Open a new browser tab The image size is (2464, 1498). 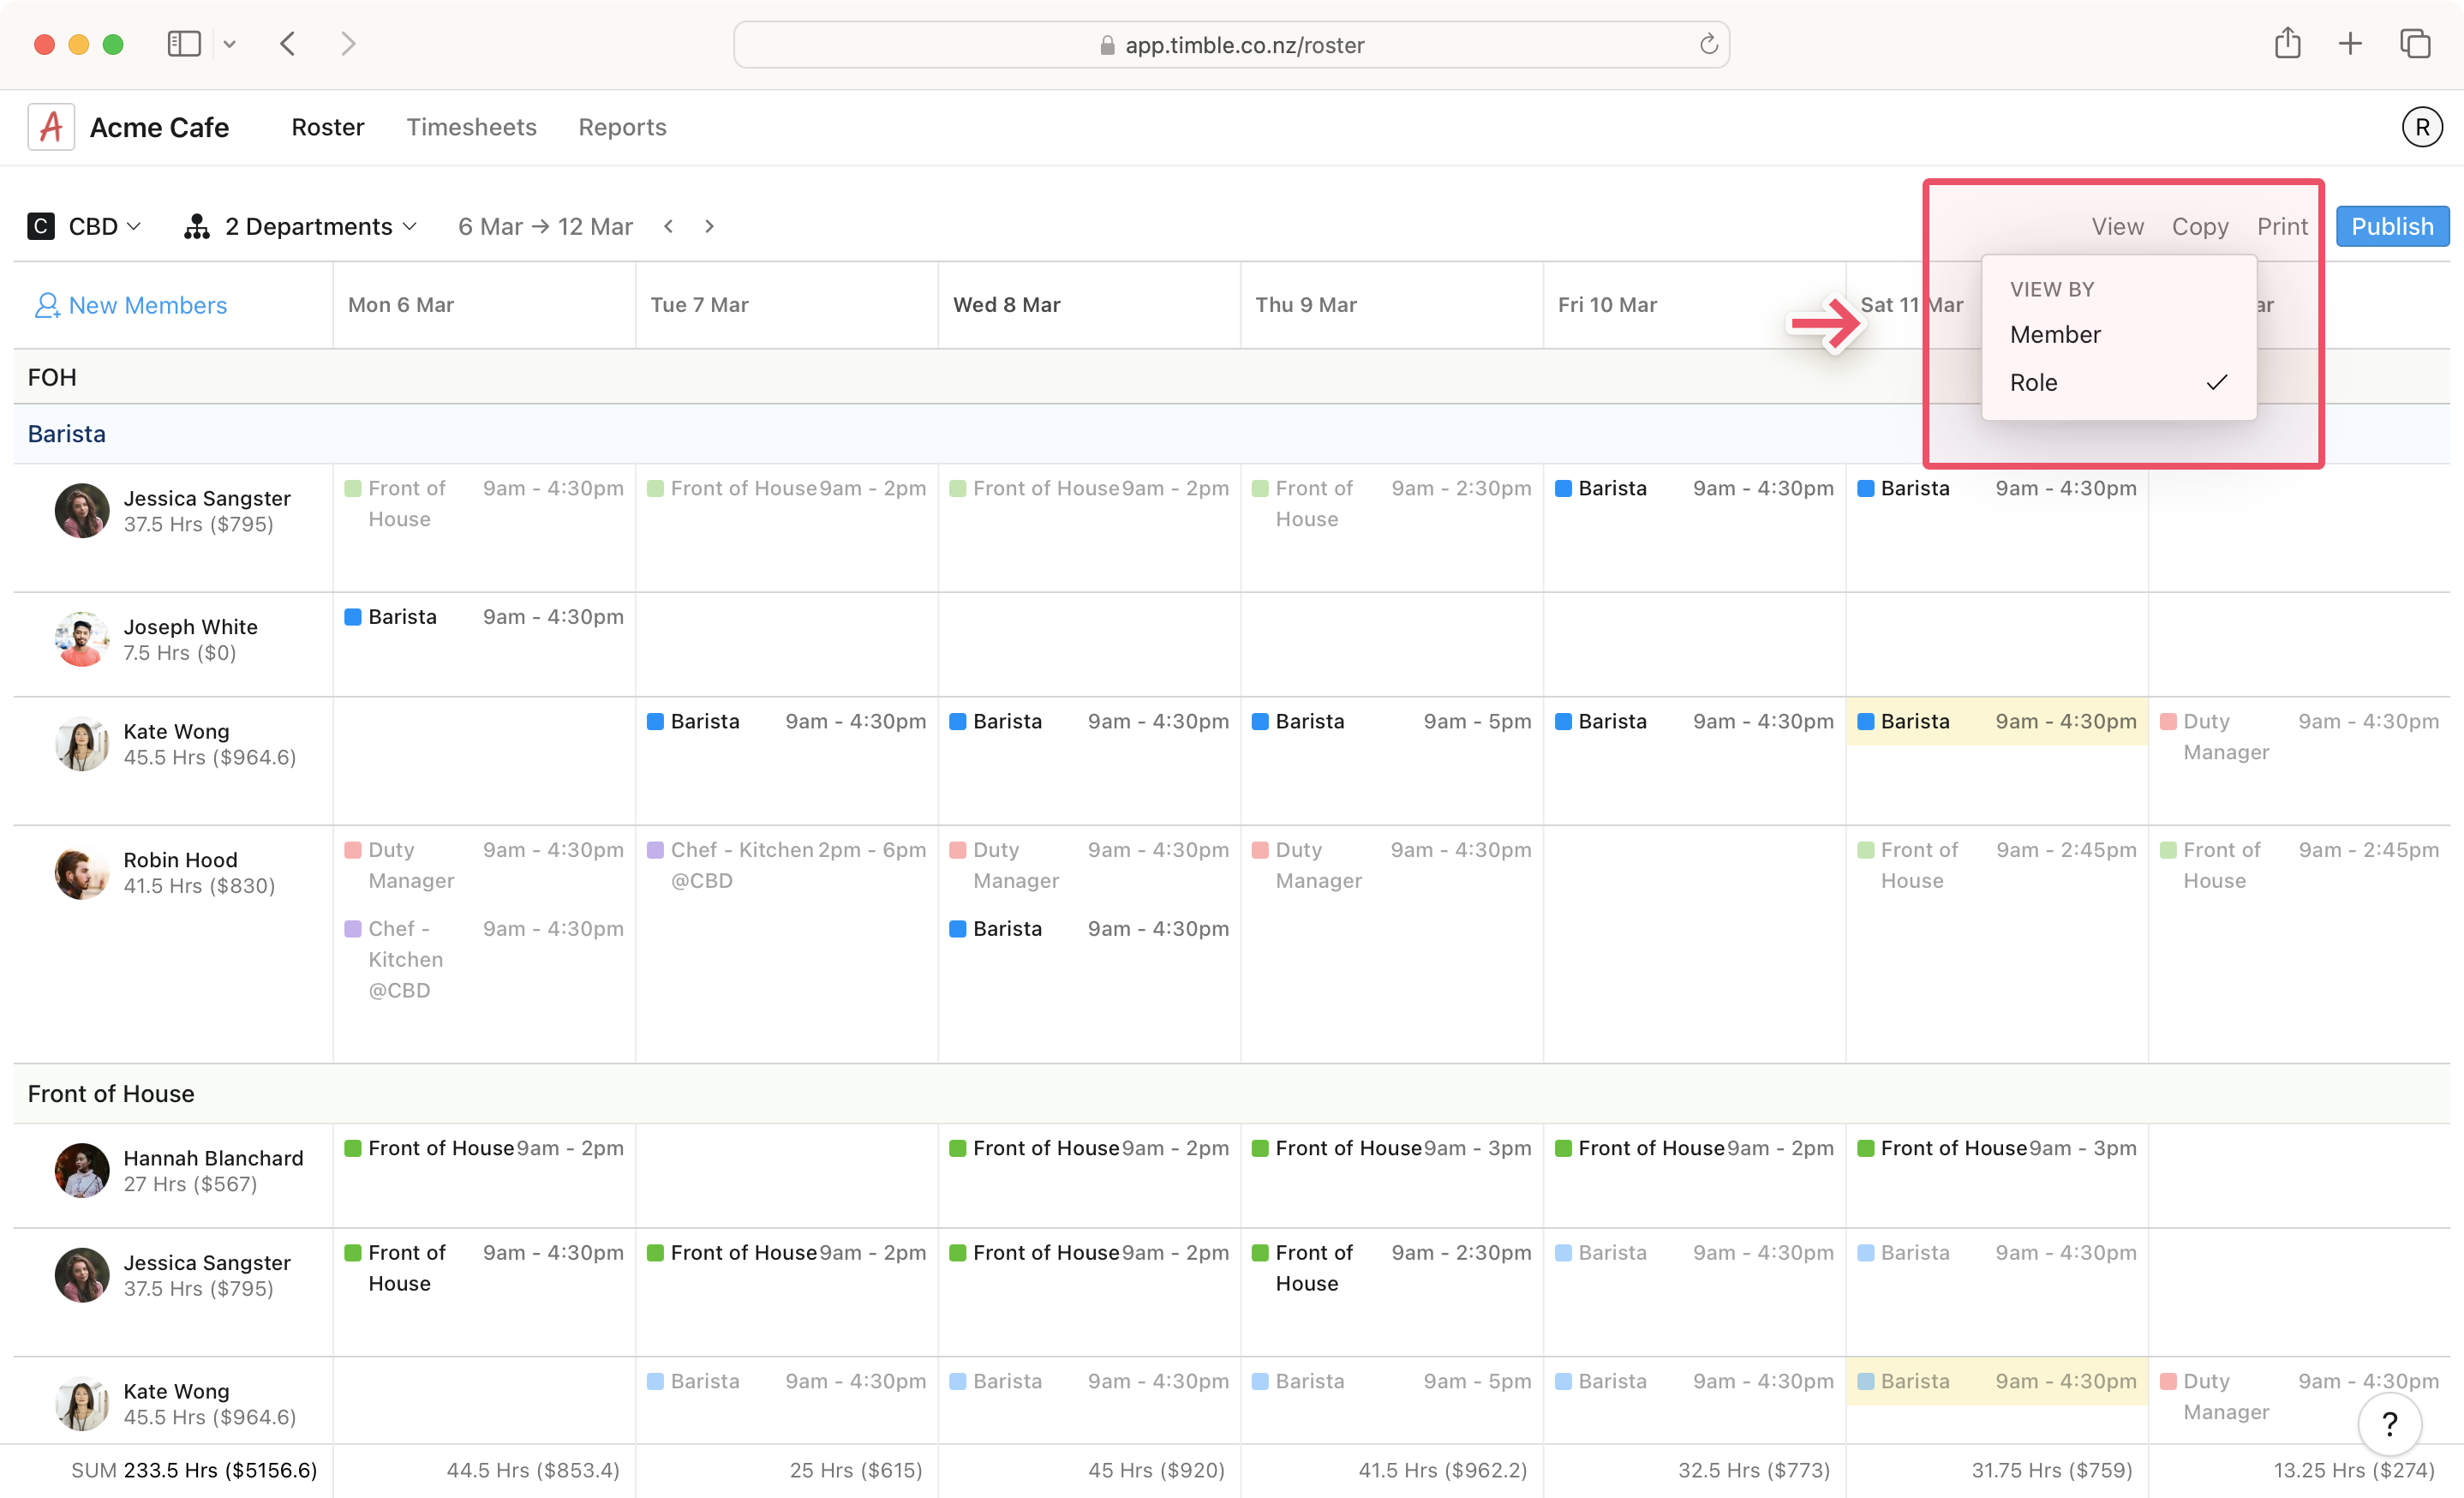pyautogui.click(x=2350, y=44)
